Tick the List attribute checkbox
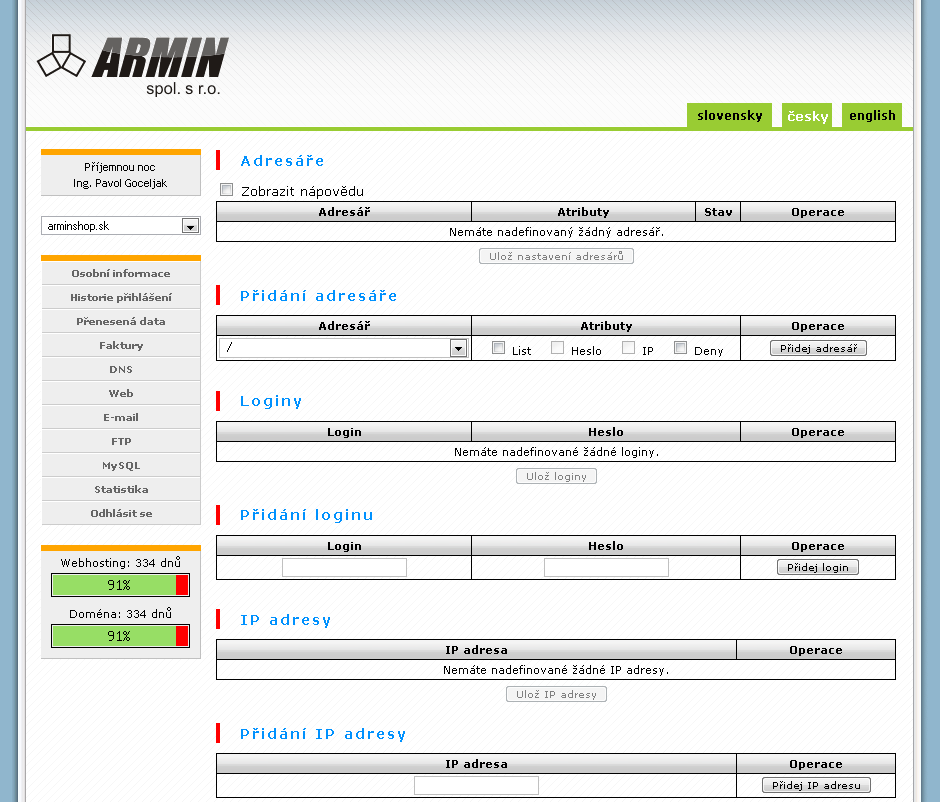The width and height of the screenshot is (940, 802). 498,348
